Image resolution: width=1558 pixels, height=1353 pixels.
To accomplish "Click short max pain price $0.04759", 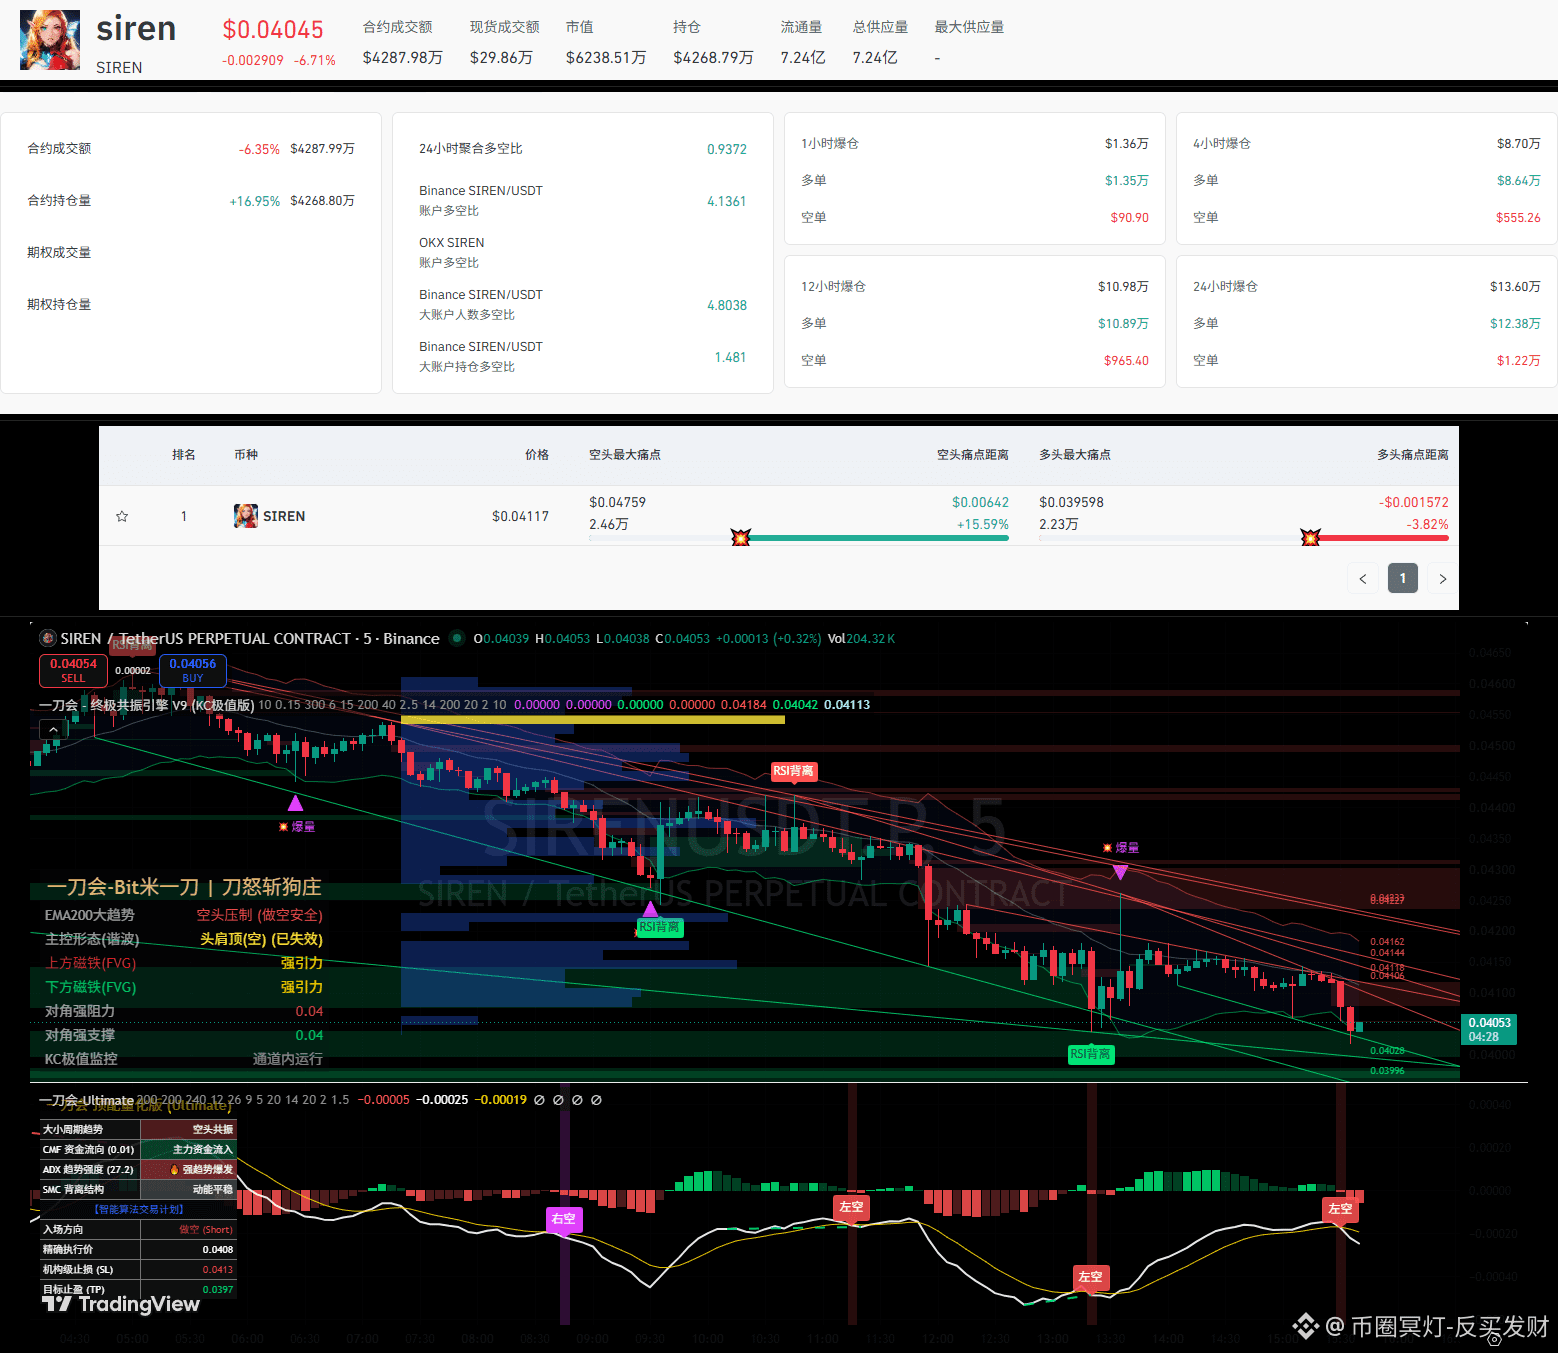I will point(618,502).
